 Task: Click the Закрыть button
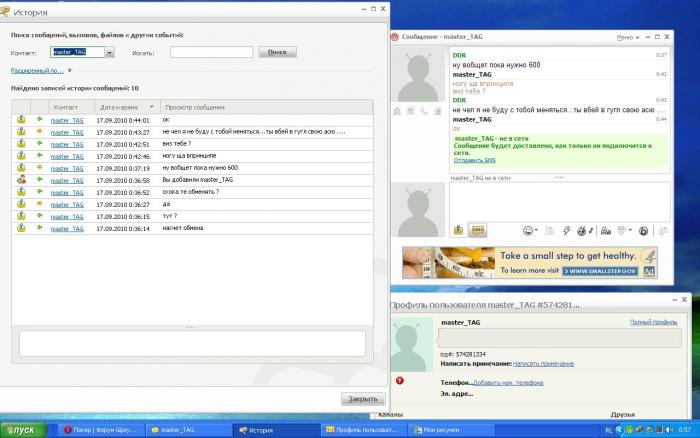[362, 399]
